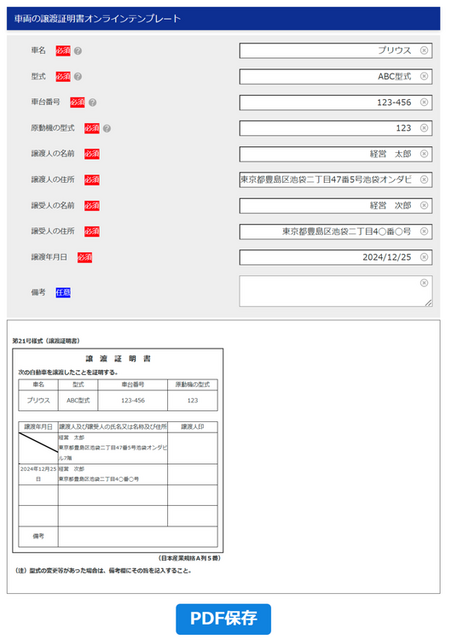Image resolution: width=457 pixels, height=640 pixels.
Task: Clear the 備考 textarea with its X icon
Action: tap(424, 283)
